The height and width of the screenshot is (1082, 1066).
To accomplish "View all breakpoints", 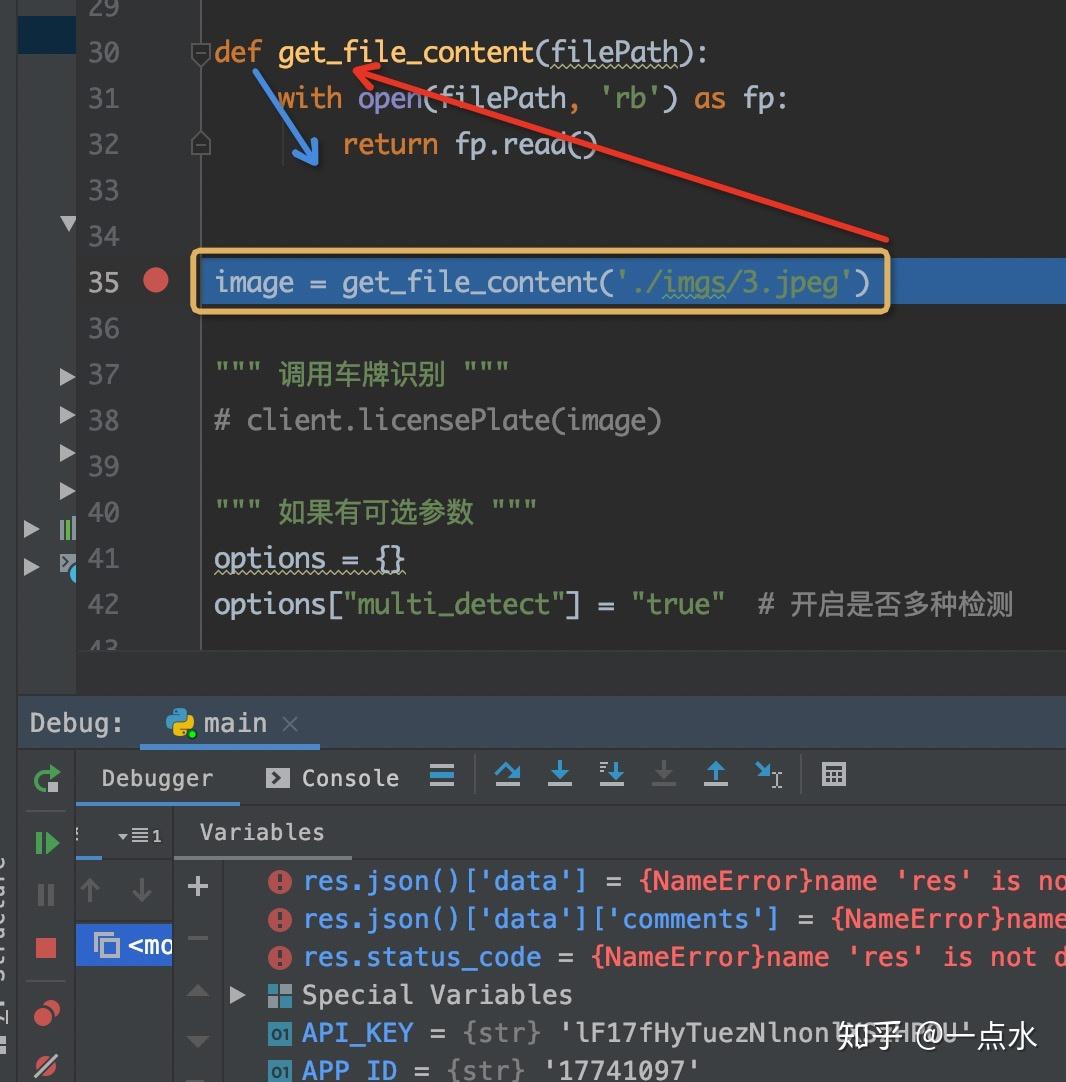I will [46, 1013].
